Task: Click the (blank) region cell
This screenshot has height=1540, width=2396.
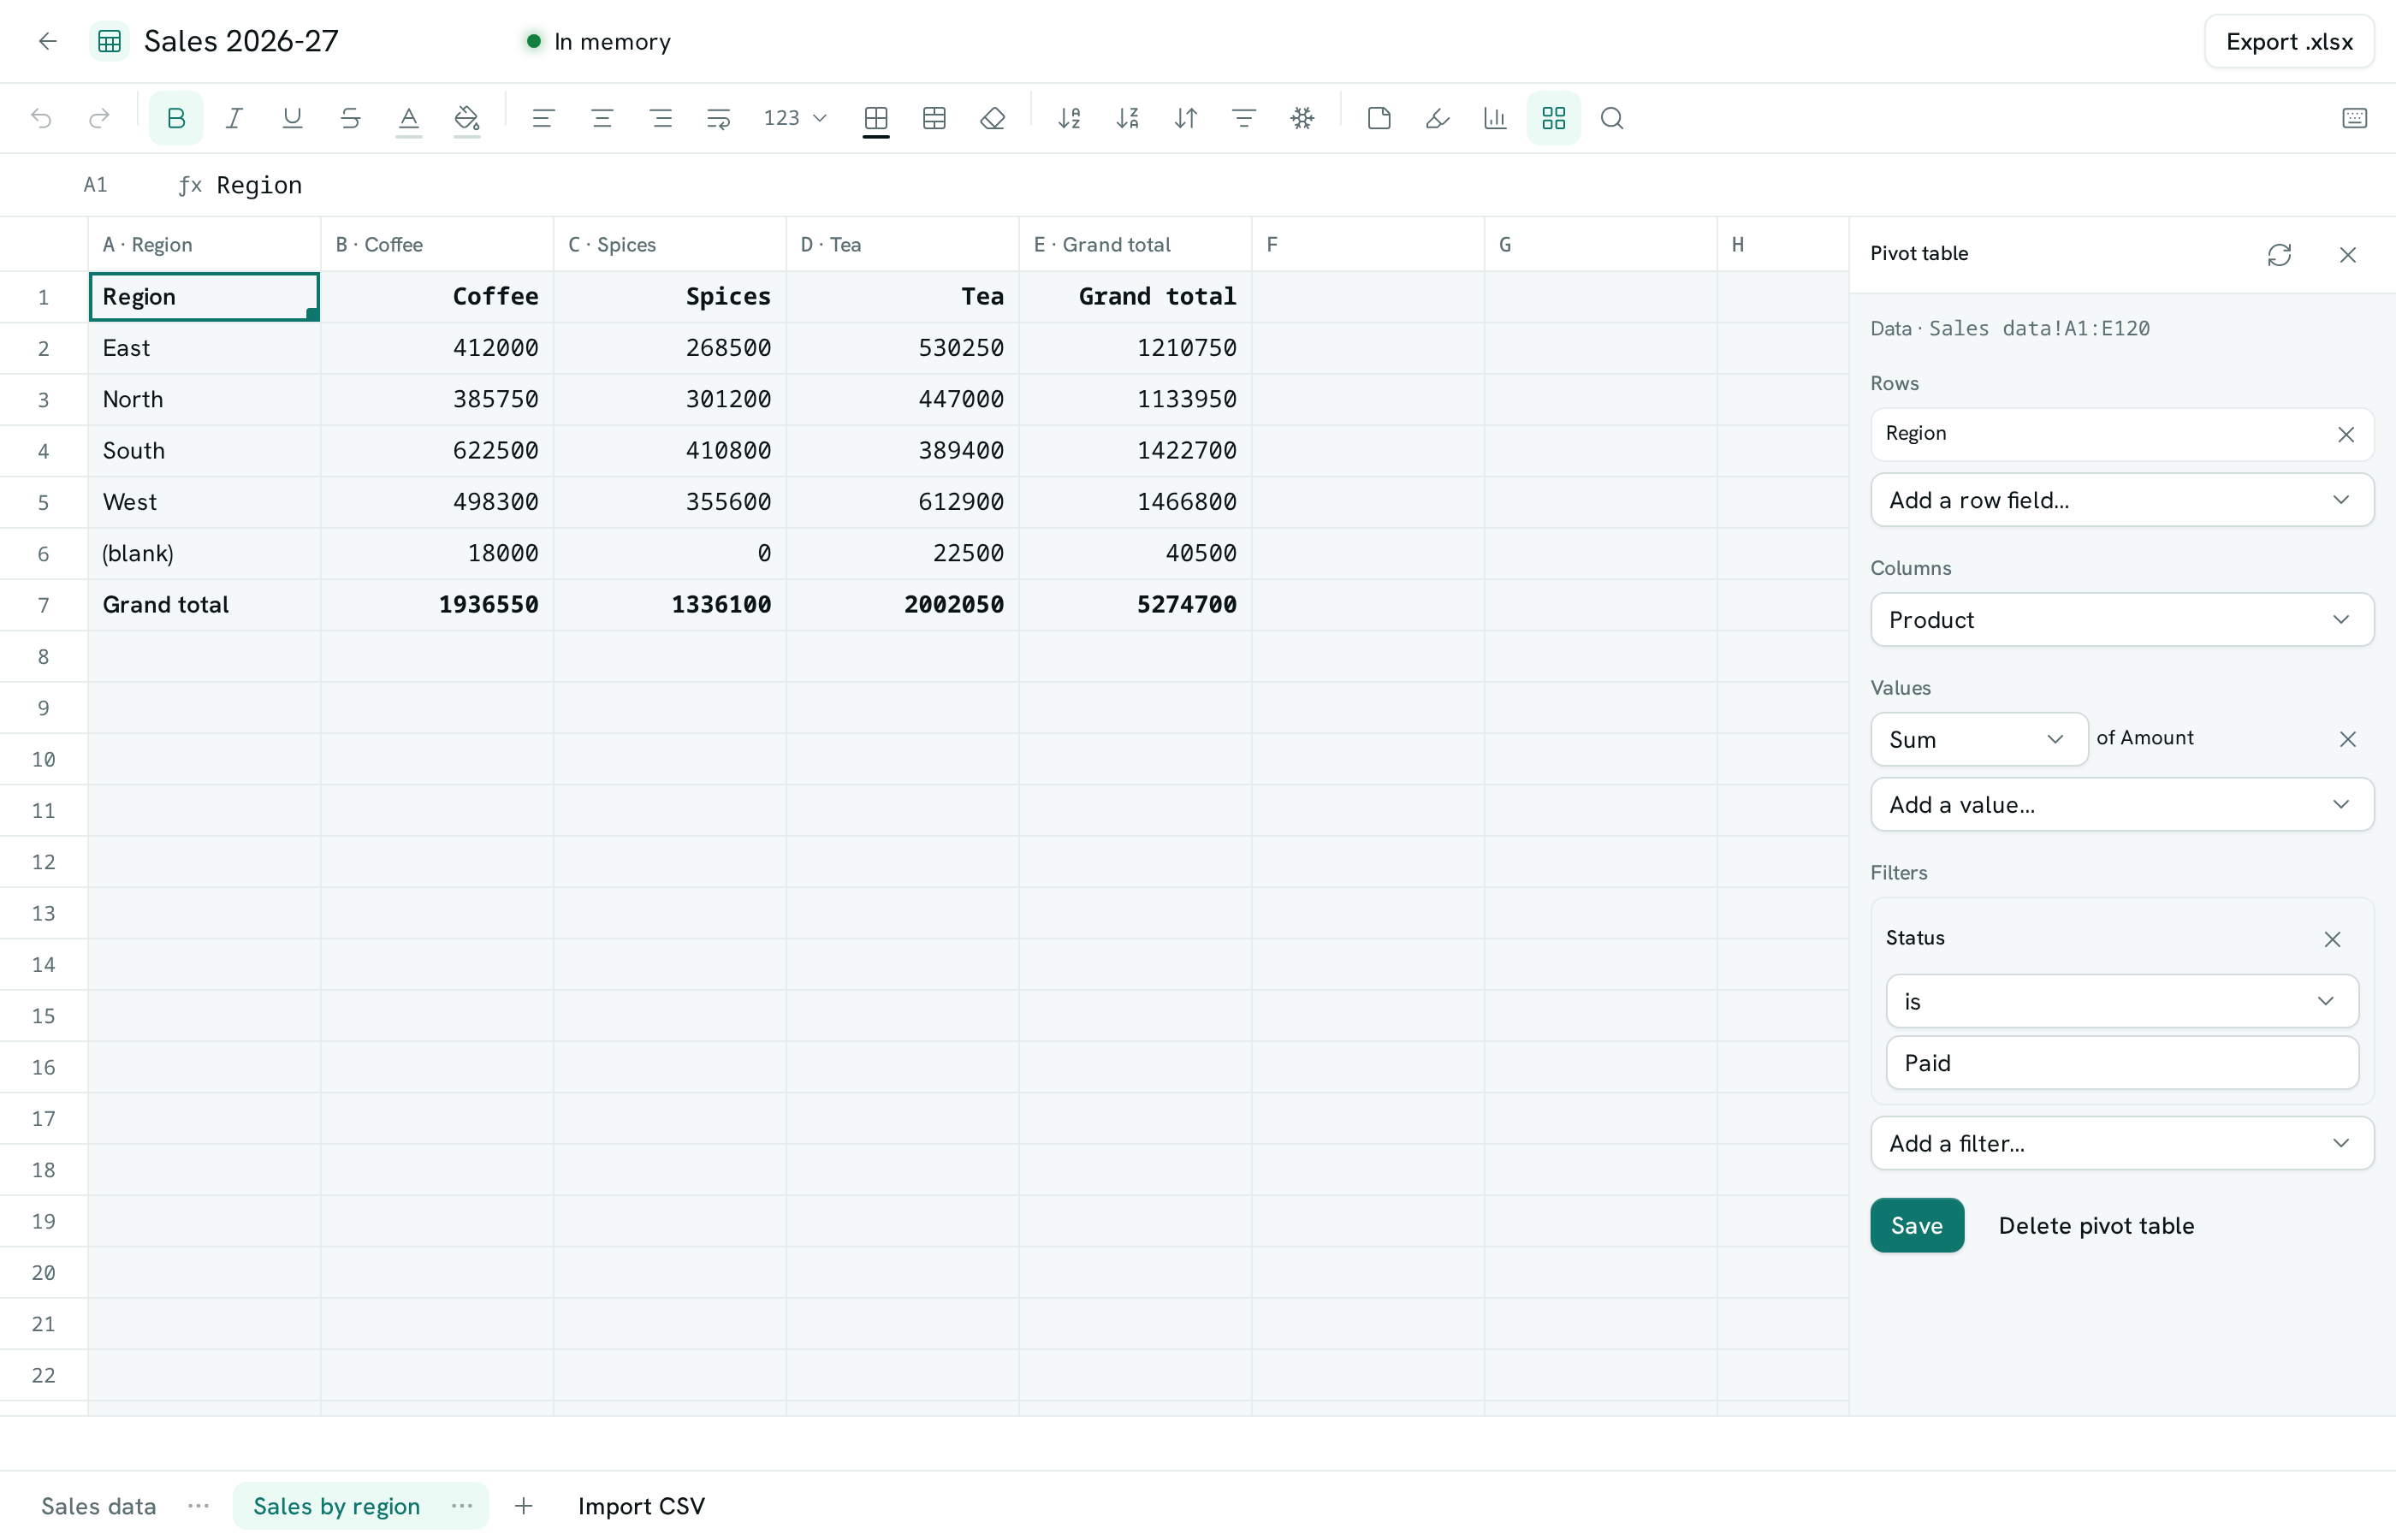Action: (x=204, y=553)
